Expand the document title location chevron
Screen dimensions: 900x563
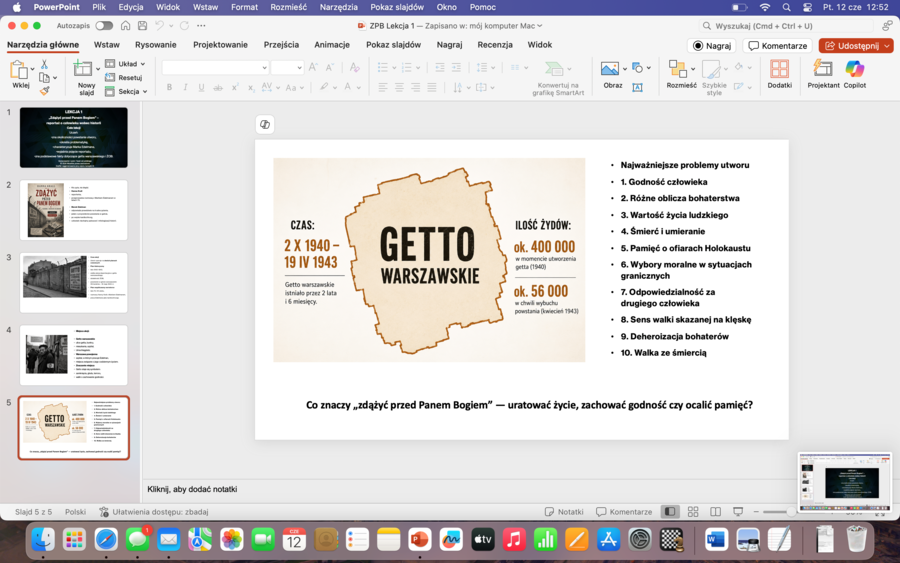540,26
